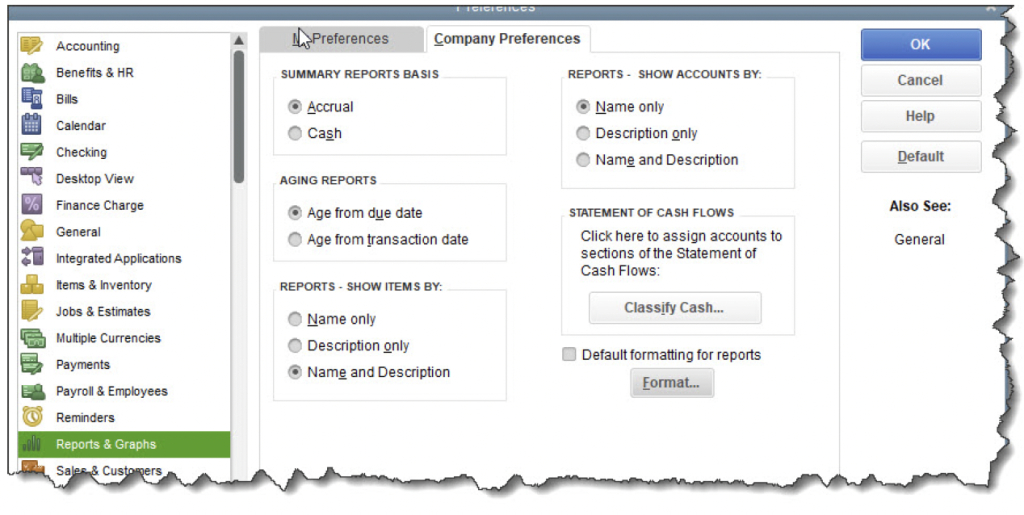Choose Age from transaction date option
The width and height of the screenshot is (1024, 515).
tap(295, 239)
